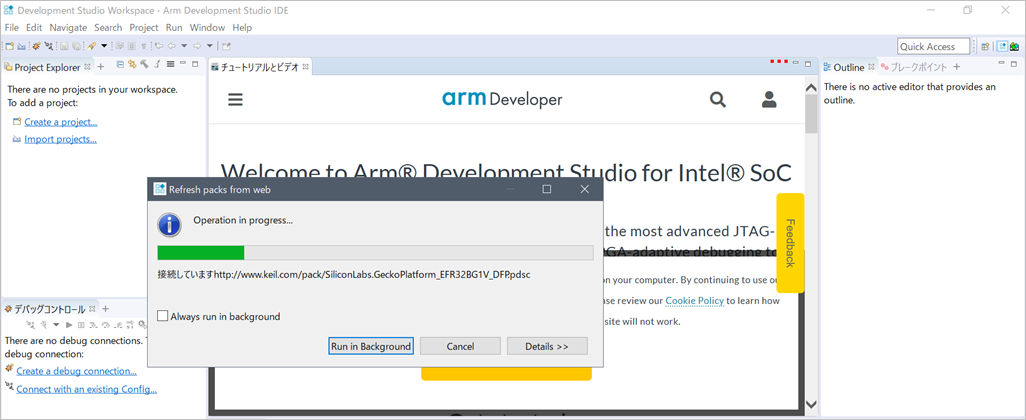The height and width of the screenshot is (420, 1026).
Task: Click the browser scrollbar up arrow
Action: (x=811, y=88)
